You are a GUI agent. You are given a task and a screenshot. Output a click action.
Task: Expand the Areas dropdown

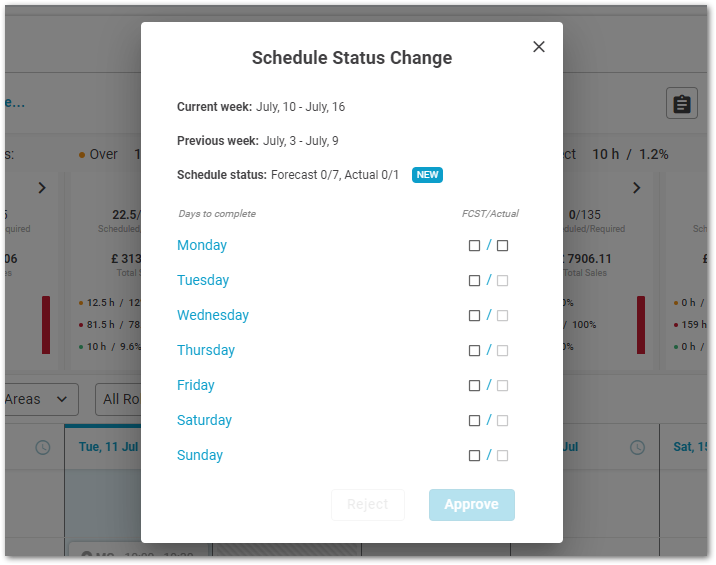coord(39,399)
